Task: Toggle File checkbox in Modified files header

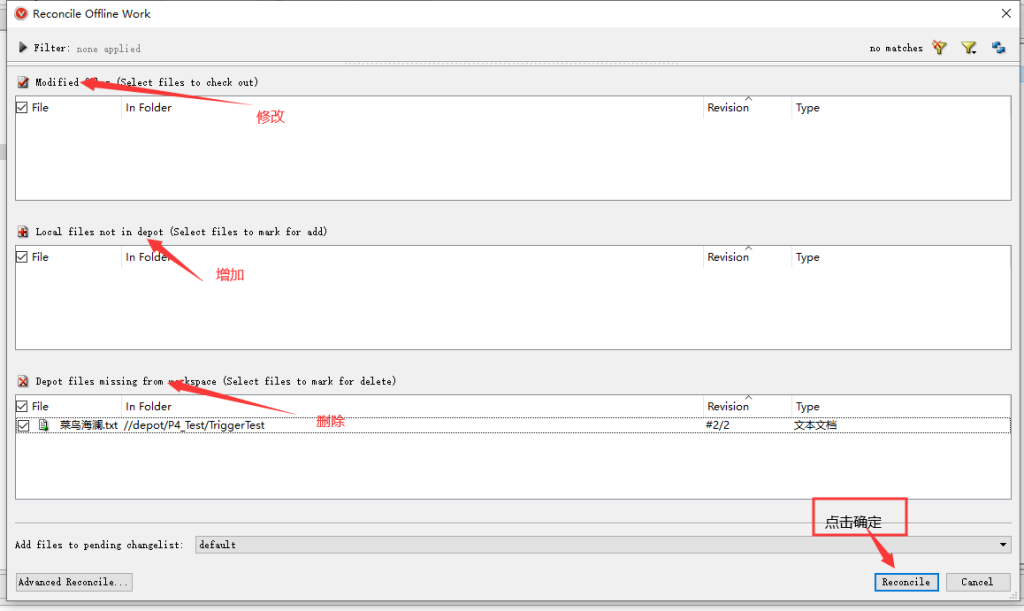Action: [x=22, y=108]
